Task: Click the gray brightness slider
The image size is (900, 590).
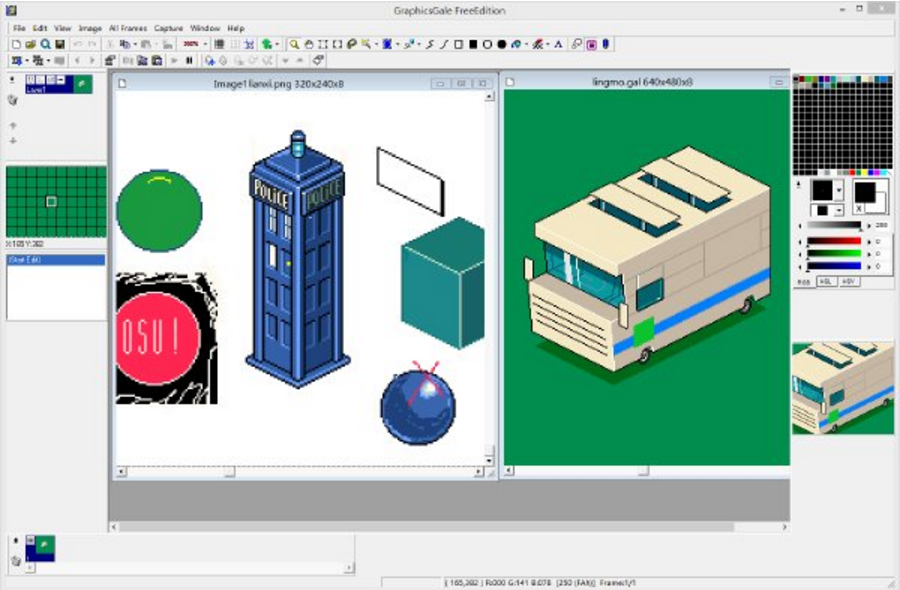Action: pos(834,225)
